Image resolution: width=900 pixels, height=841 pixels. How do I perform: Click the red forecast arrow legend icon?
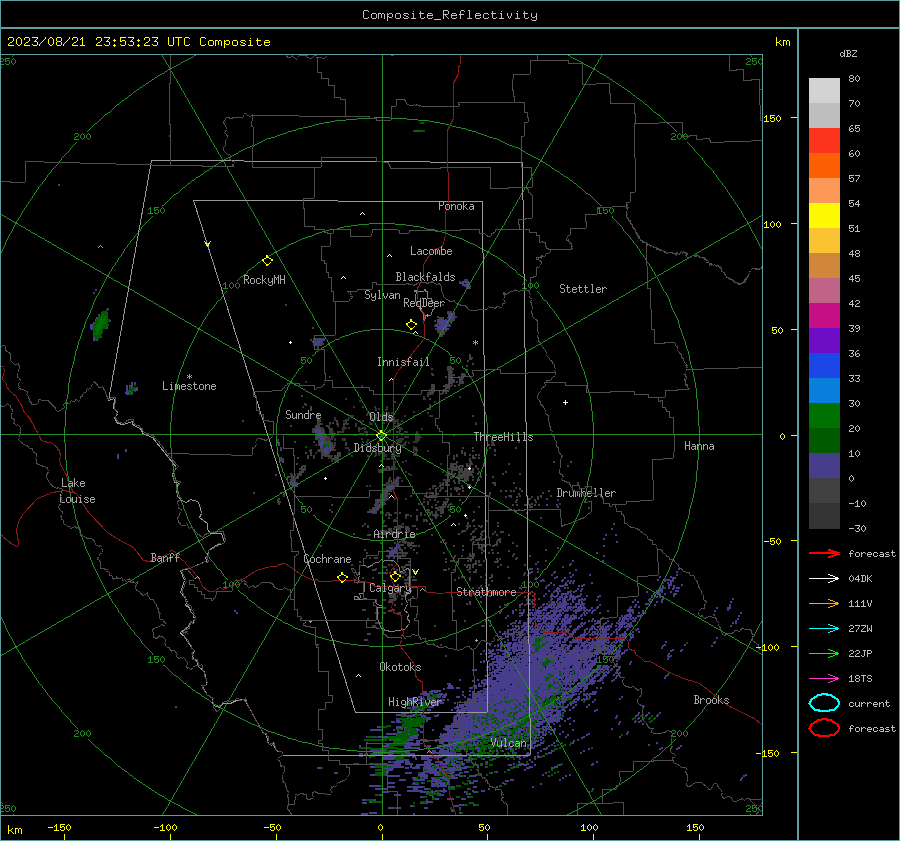(x=824, y=553)
